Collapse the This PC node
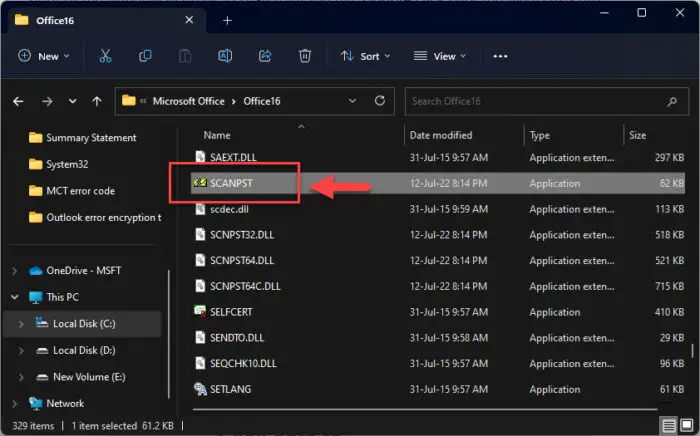Screen dimensions: 700x436 pos(15,297)
